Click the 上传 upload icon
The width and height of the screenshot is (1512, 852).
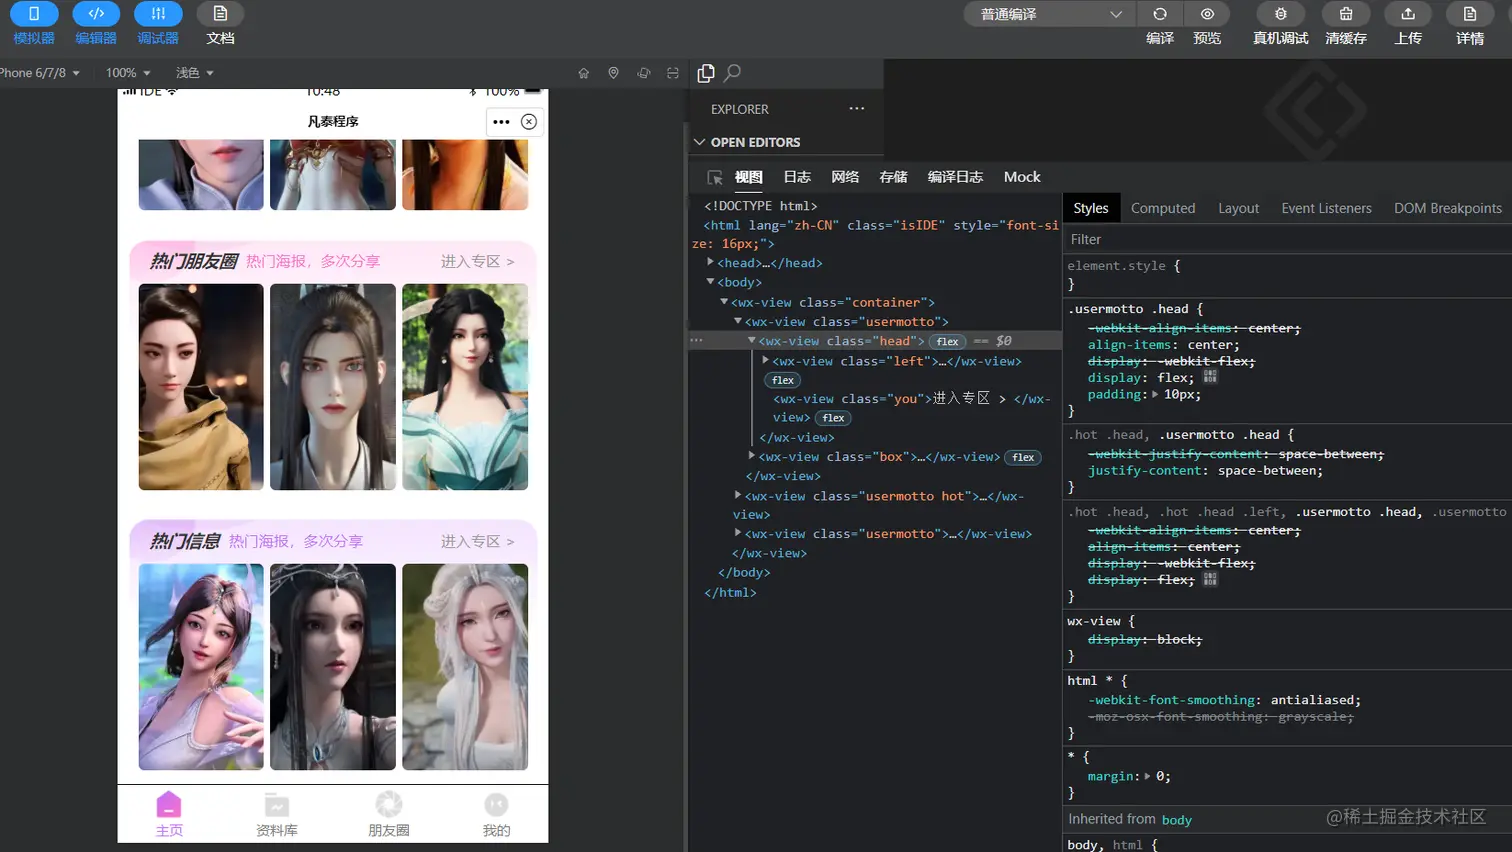click(x=1408, y=14)
